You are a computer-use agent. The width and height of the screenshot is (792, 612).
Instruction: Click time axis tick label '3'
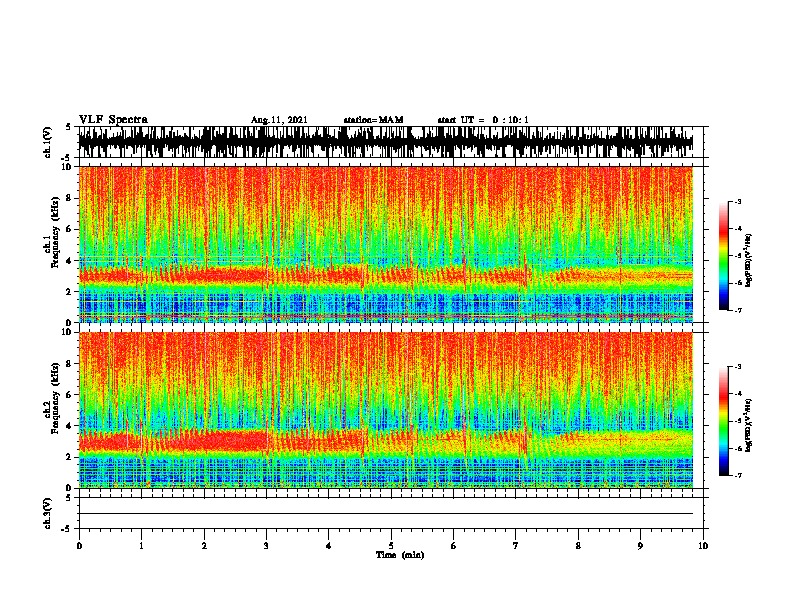click(x=266, y=546)
